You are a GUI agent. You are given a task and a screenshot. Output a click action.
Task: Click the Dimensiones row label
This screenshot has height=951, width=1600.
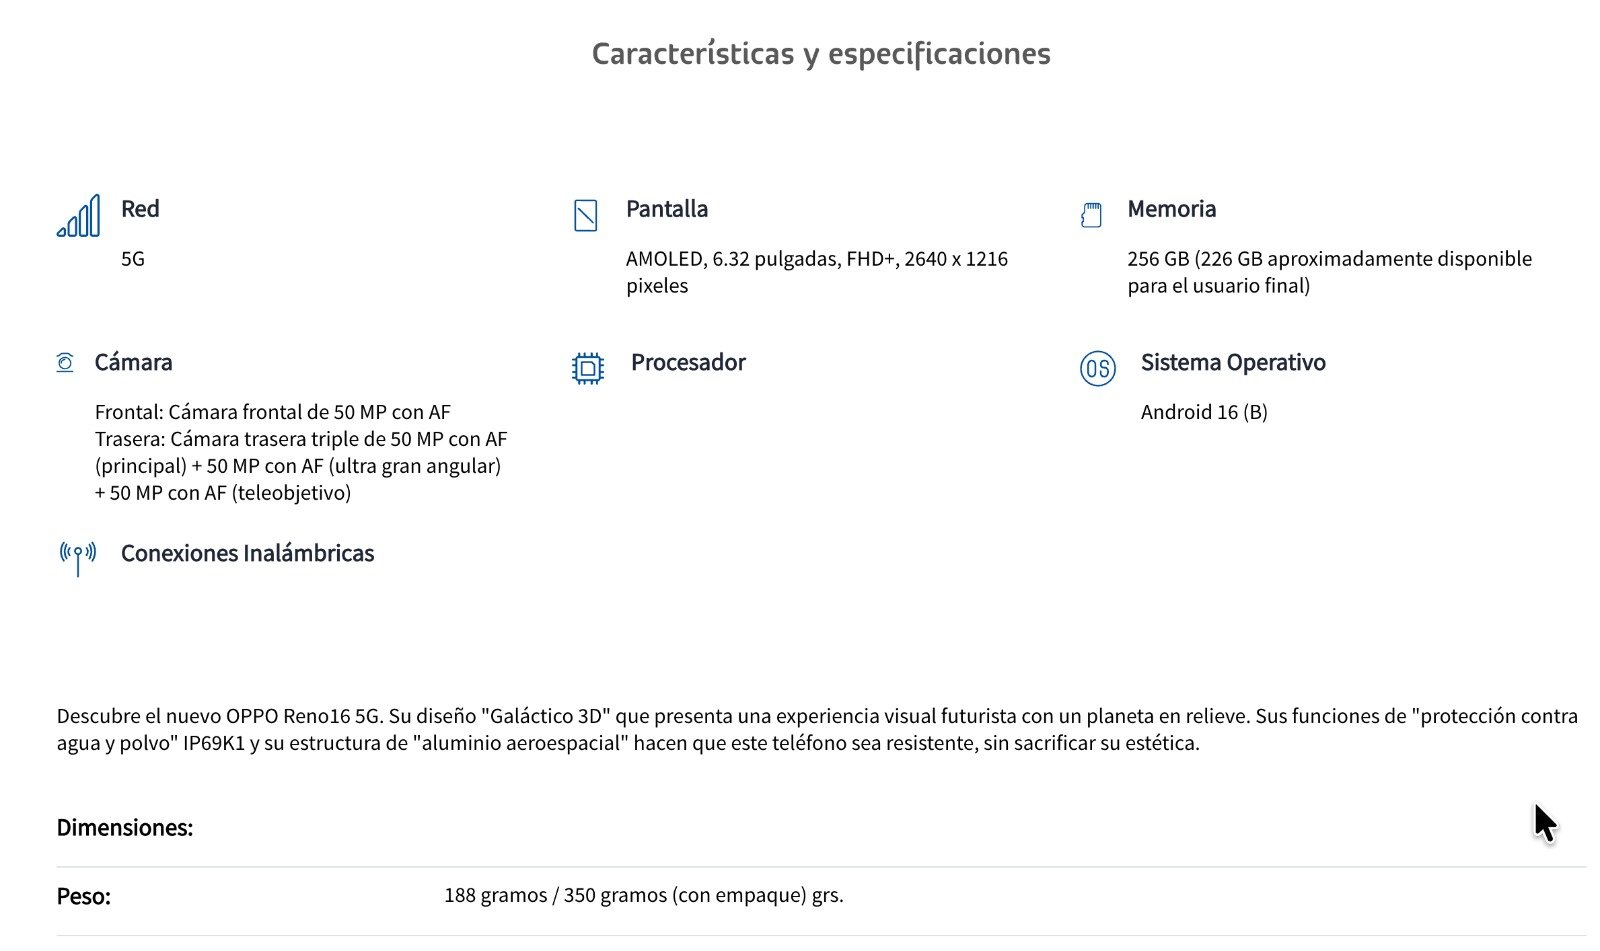click(x=125, y=828)
